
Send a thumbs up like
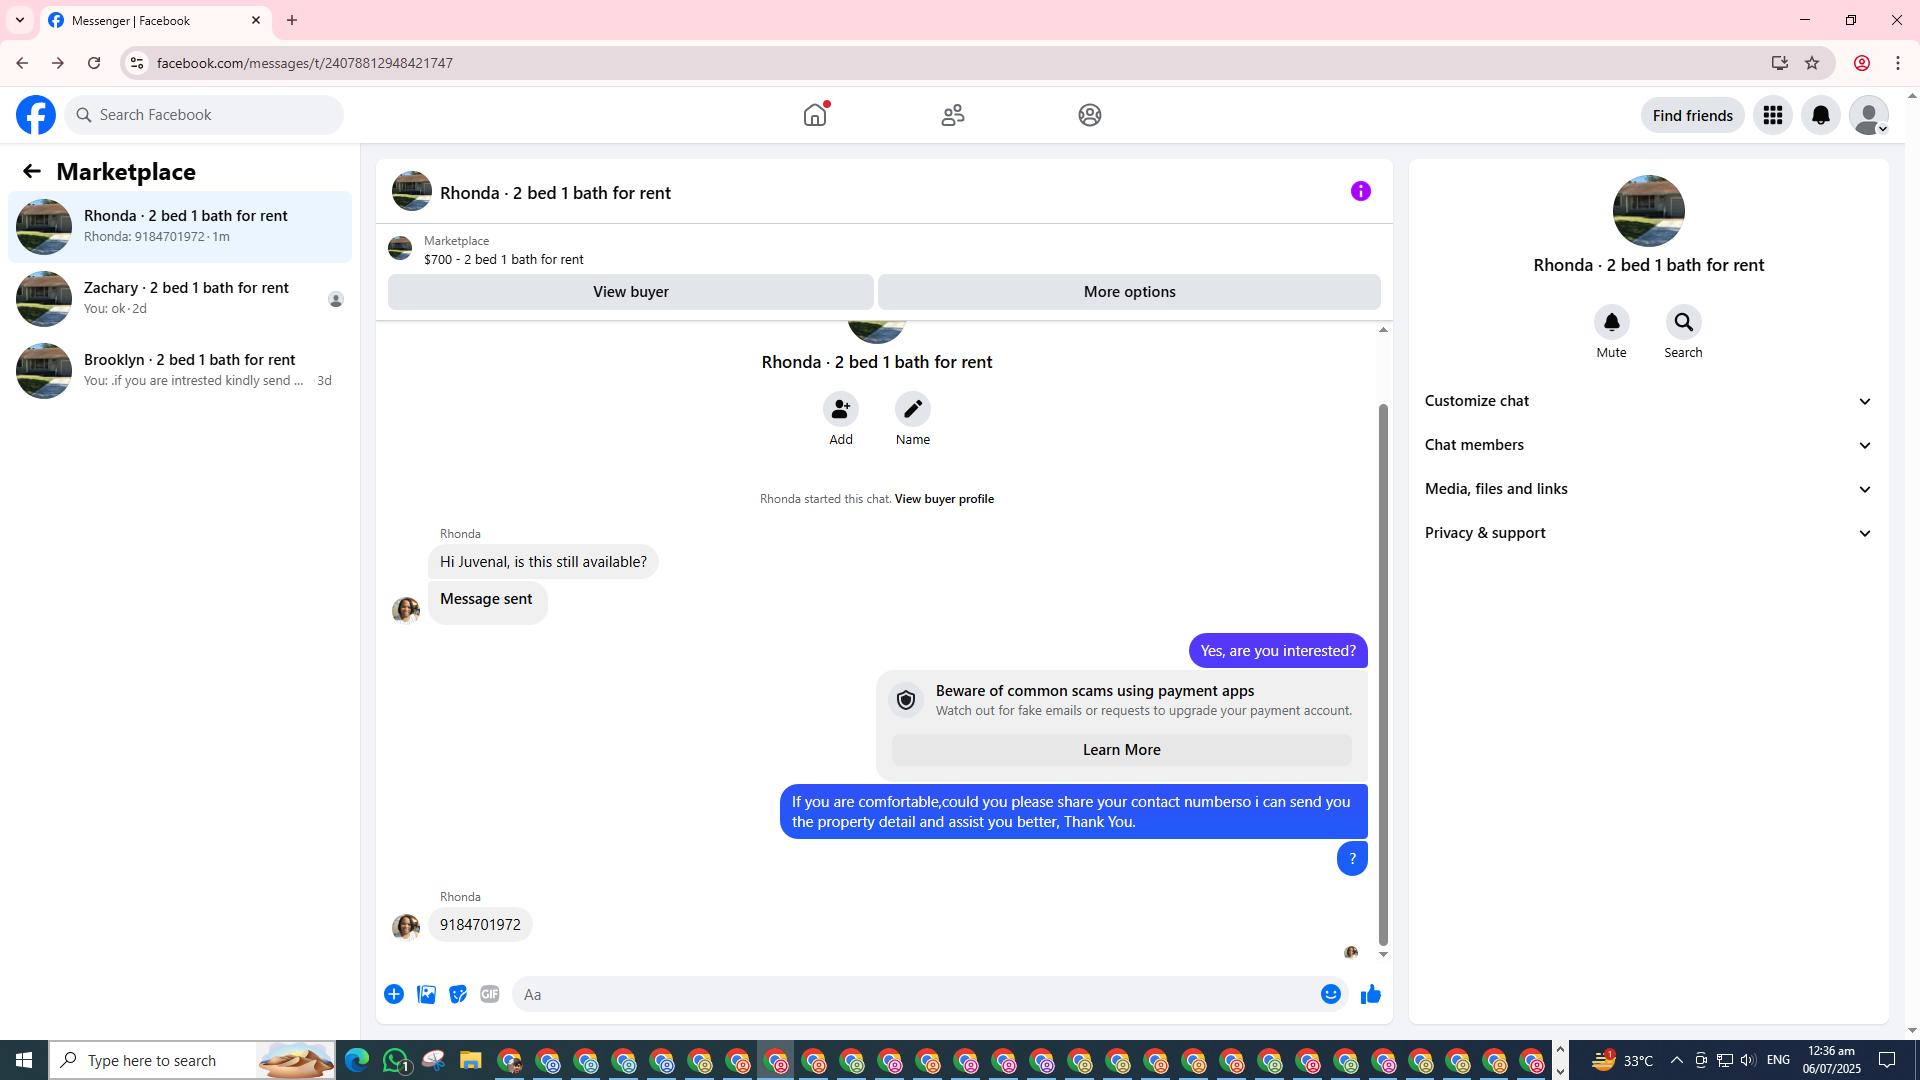coord(1370,994)
